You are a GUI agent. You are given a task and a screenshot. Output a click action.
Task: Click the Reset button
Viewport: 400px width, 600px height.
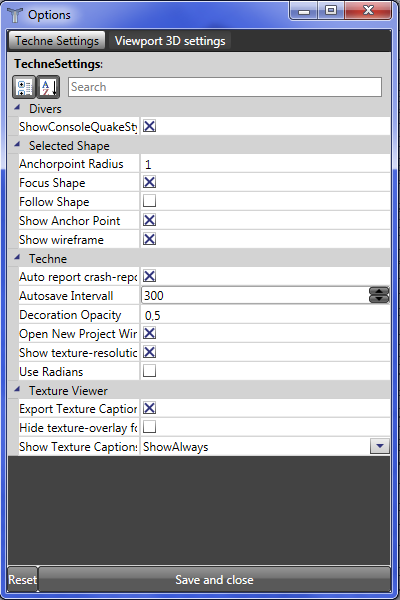pyautogui.click(x=23, y=580)
